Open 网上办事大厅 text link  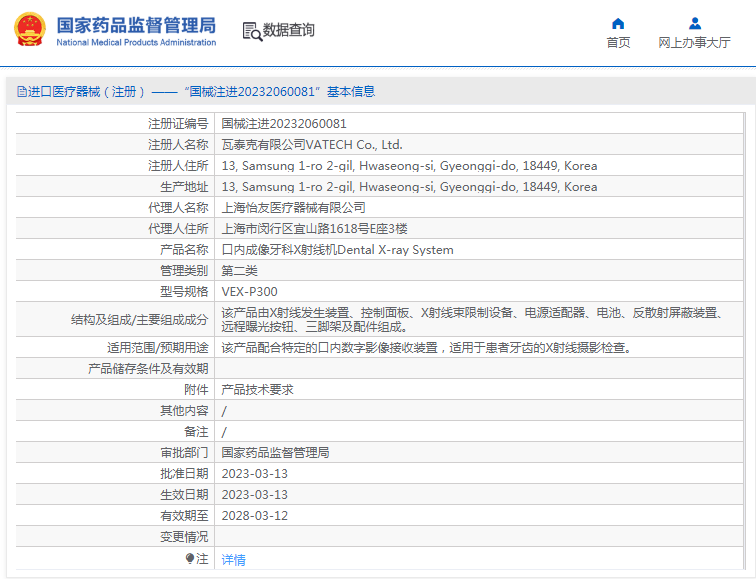[694, 43]
